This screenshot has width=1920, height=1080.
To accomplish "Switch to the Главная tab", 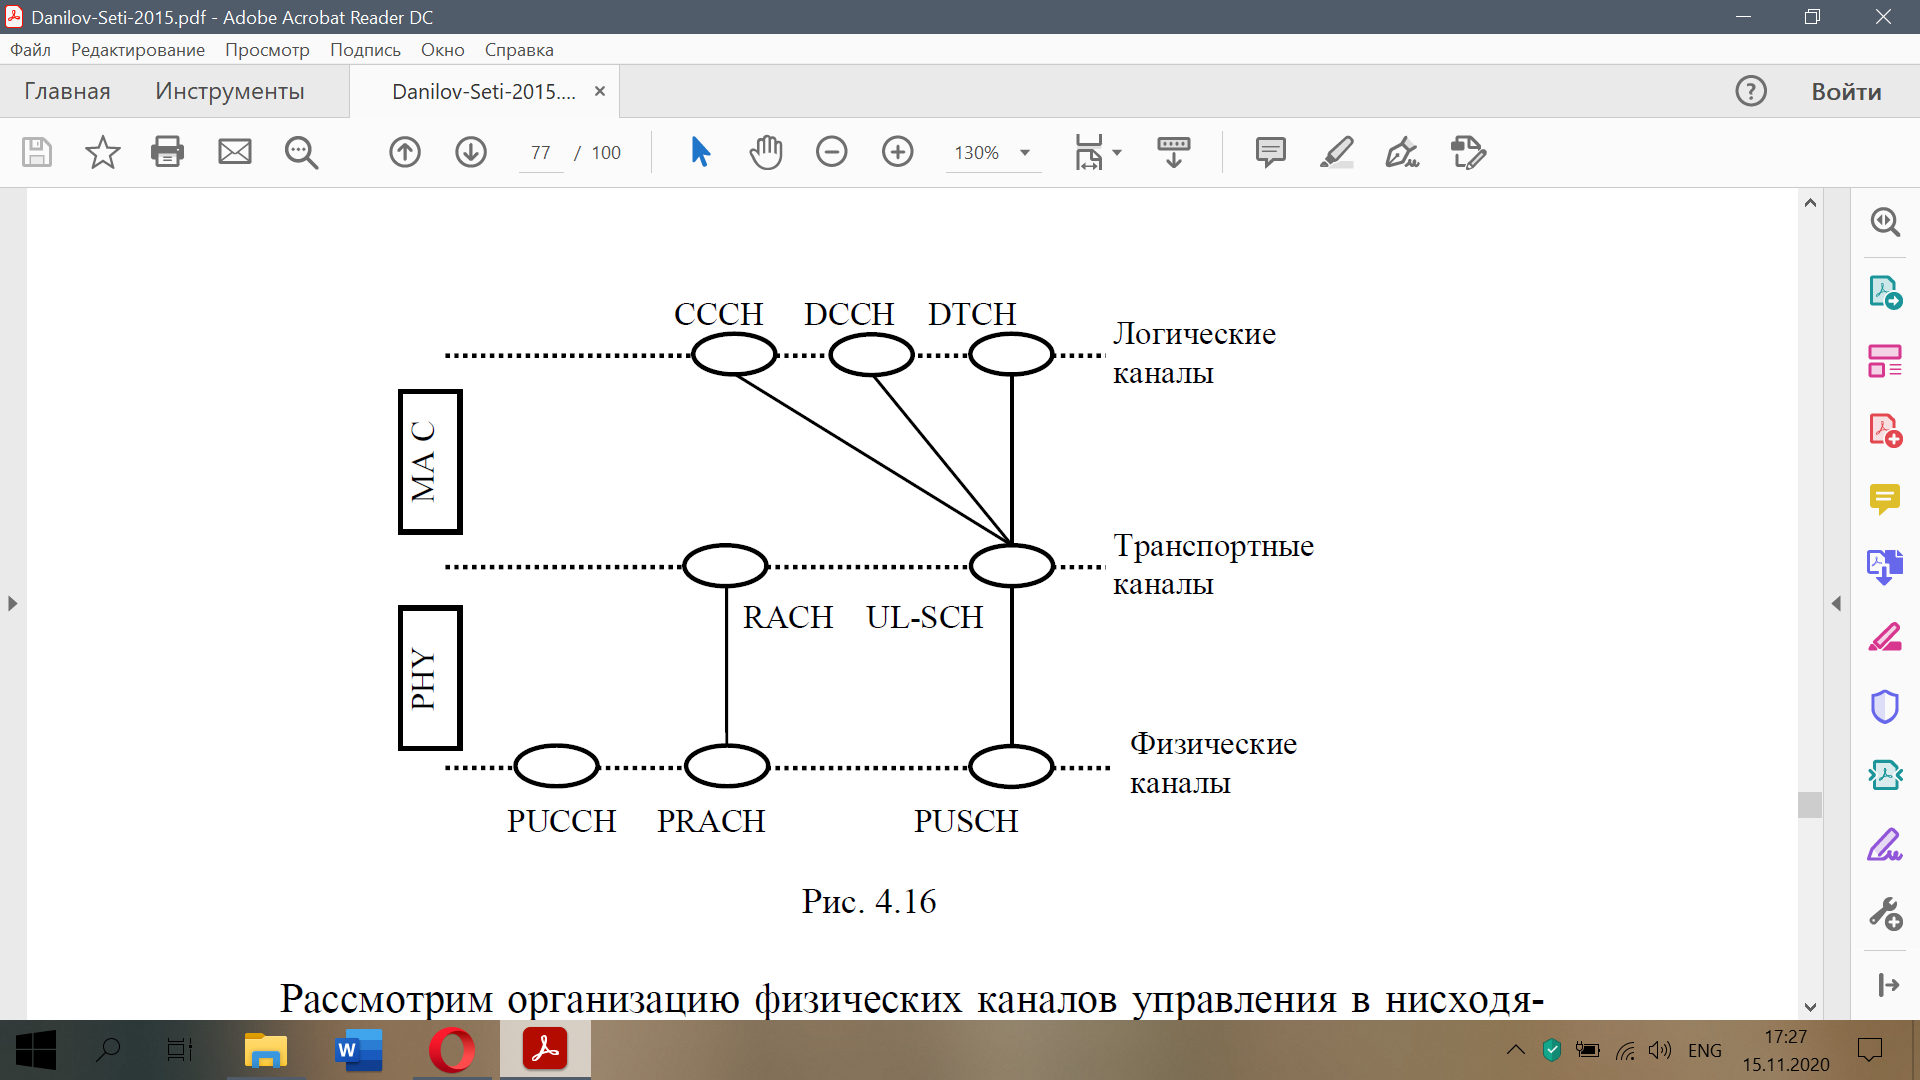I will coord(67,91).
